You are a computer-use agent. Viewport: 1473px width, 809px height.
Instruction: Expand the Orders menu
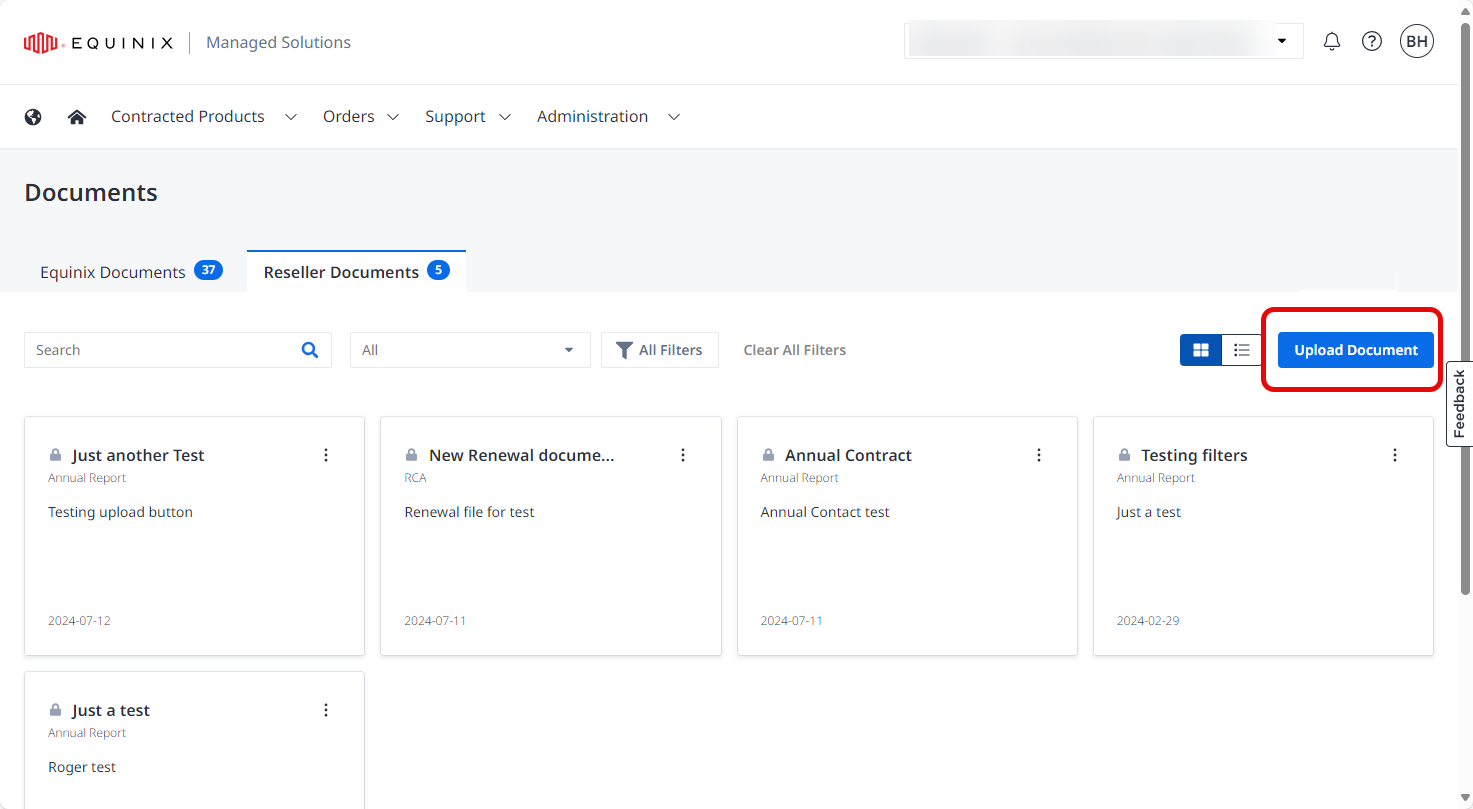(361, 117)
